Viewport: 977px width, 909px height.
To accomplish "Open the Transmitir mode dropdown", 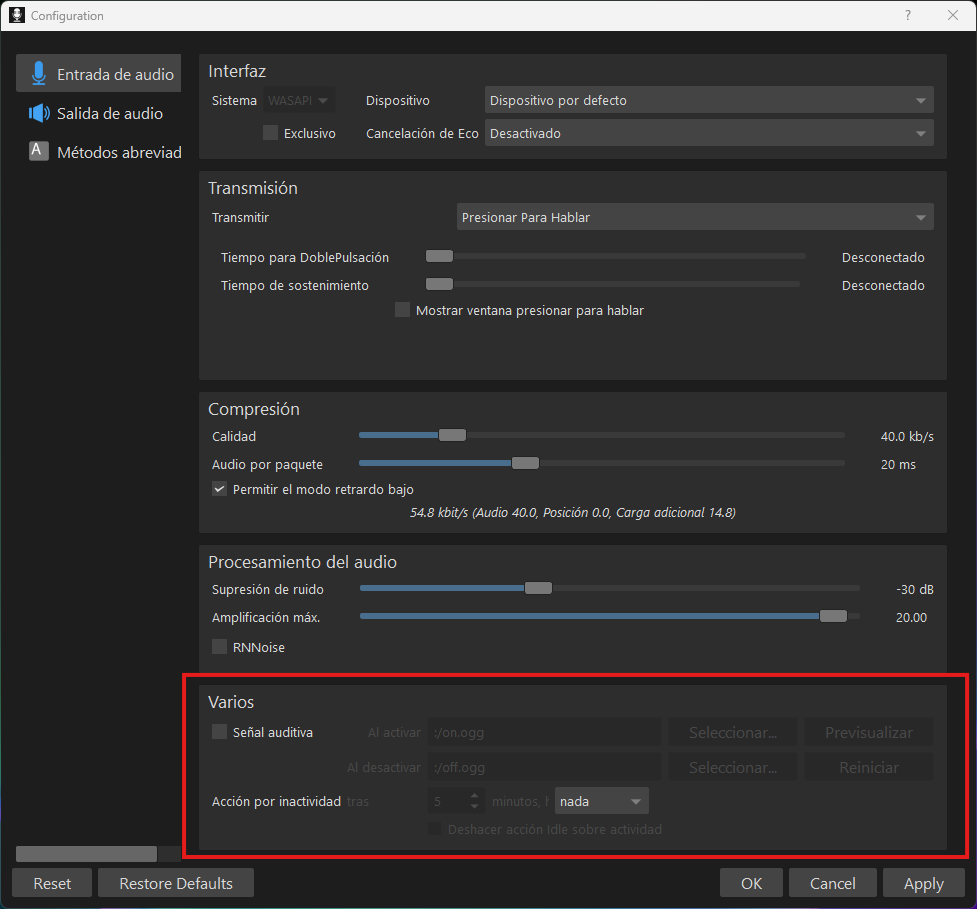I will click(693, 217).
